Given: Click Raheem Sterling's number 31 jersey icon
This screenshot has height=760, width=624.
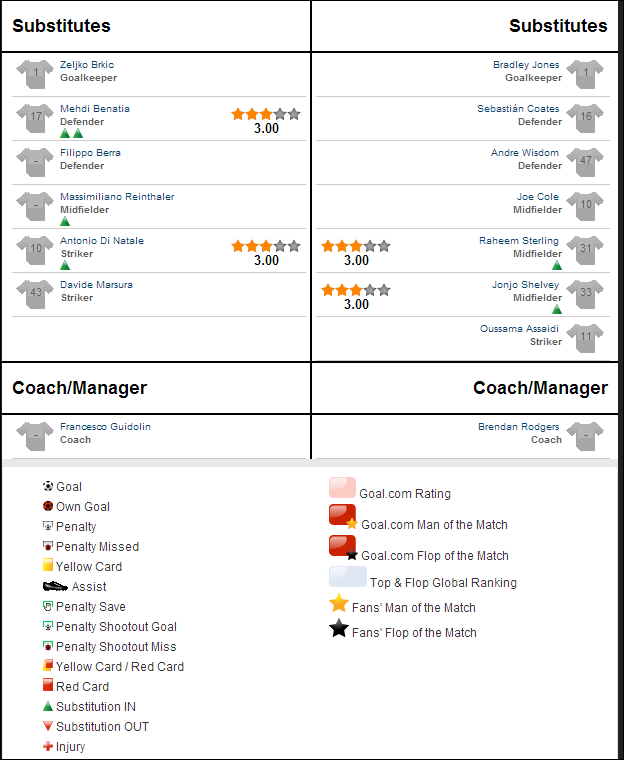Looking at the screenshot, I should (585, 250).
